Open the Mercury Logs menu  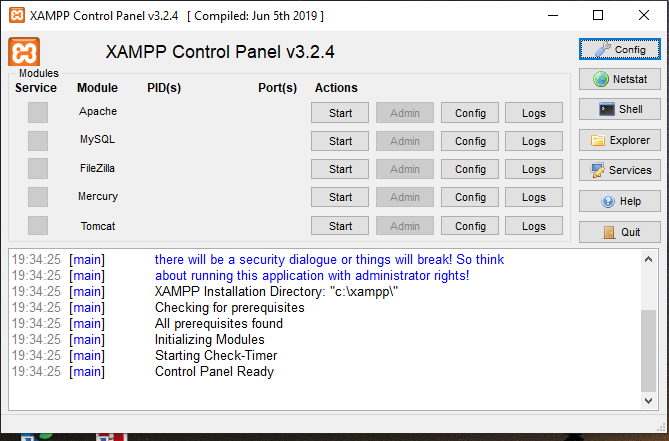pos(534,197)
